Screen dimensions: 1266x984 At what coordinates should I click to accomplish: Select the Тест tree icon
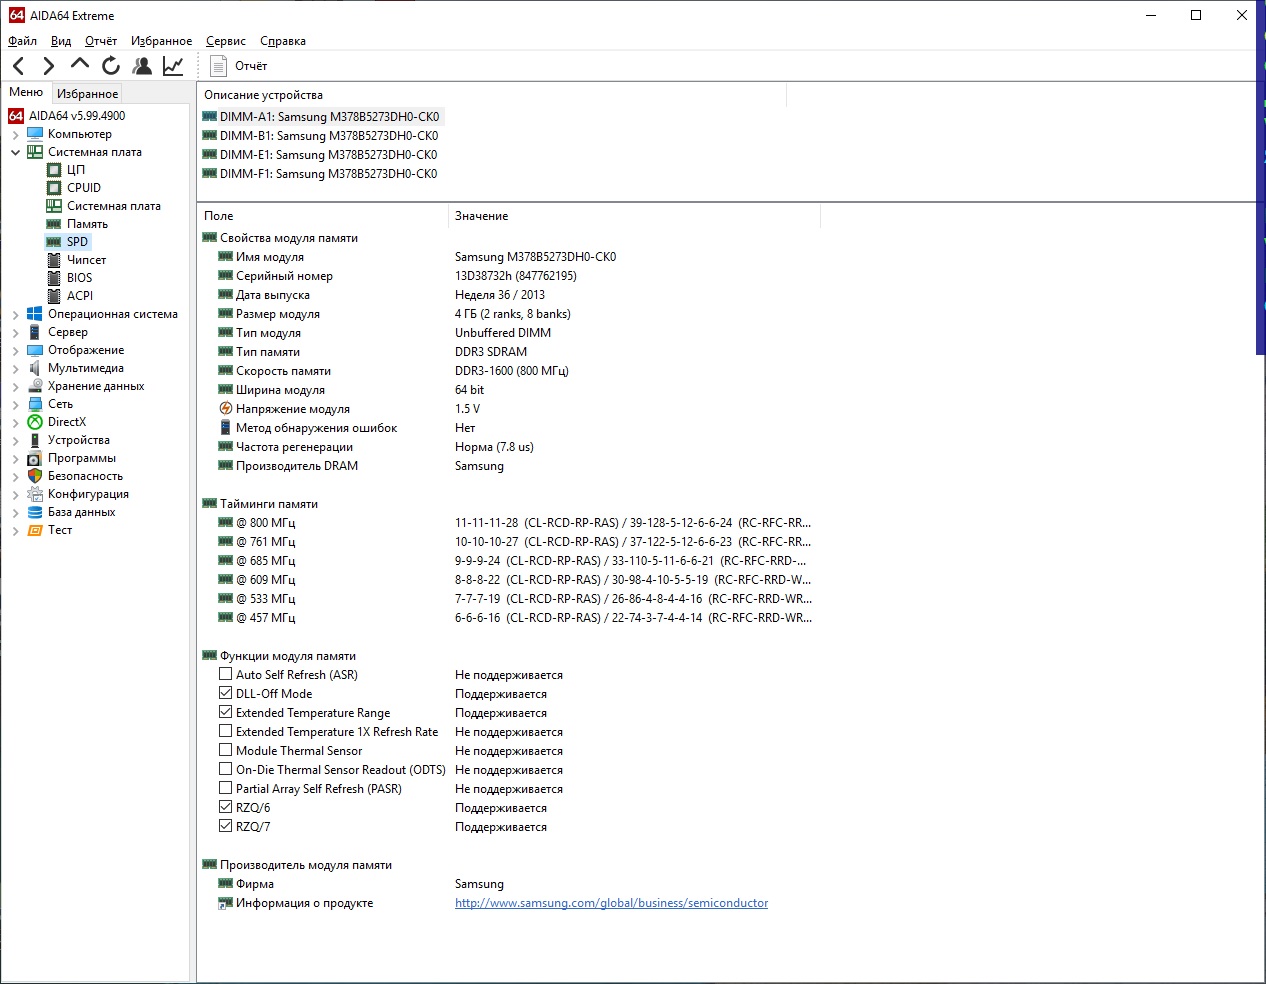pos(35,530)
